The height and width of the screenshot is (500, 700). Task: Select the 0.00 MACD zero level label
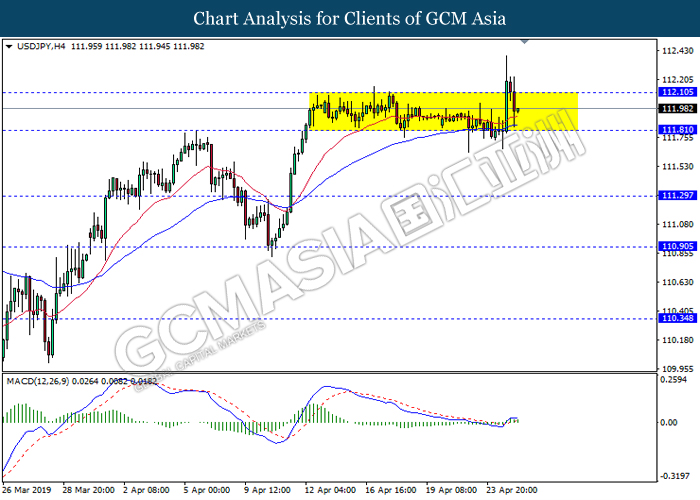(x=669, y=422)
